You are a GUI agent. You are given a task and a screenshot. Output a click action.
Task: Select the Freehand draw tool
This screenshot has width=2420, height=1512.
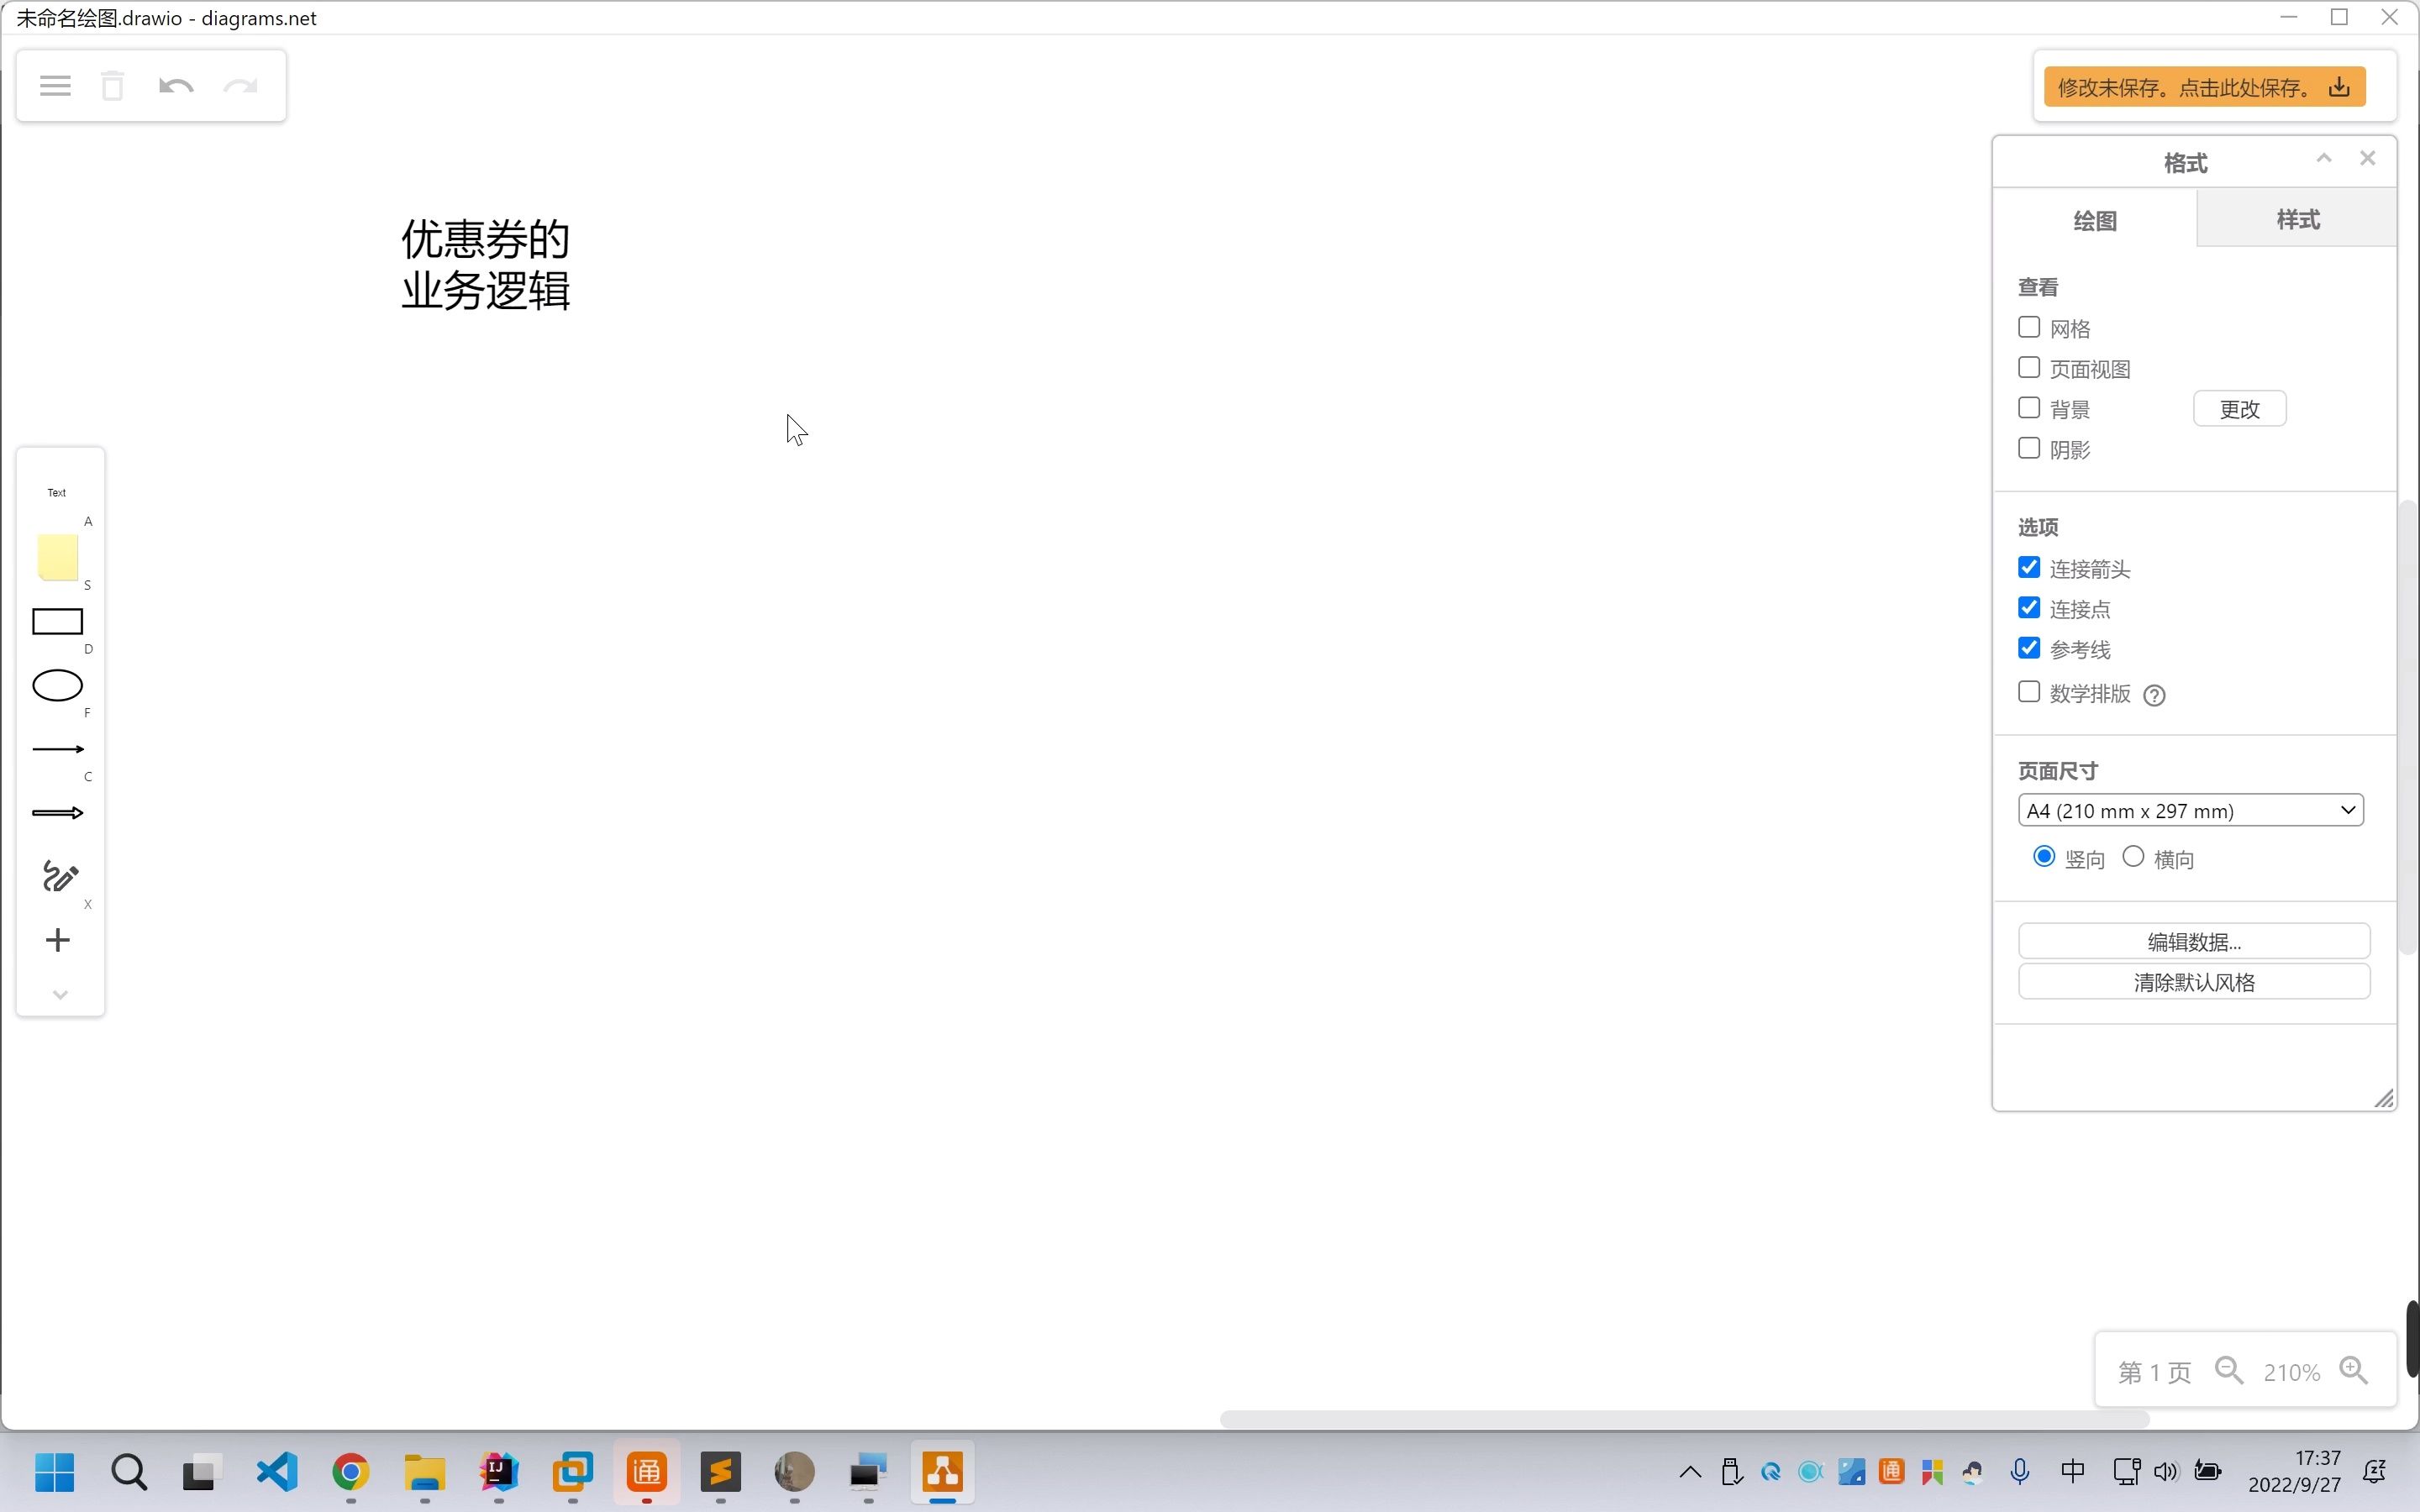57,876
